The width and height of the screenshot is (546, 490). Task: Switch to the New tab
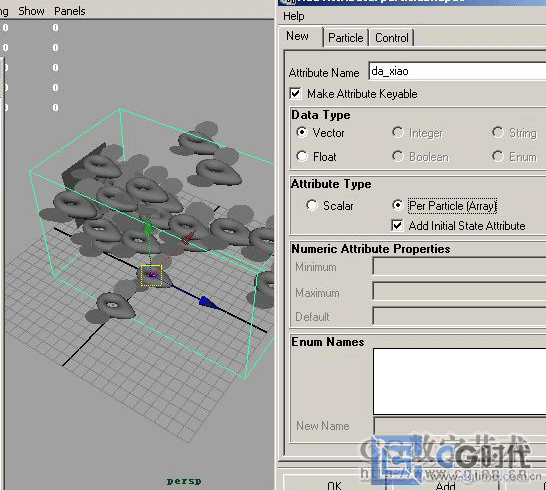click(x=297, y=36)
